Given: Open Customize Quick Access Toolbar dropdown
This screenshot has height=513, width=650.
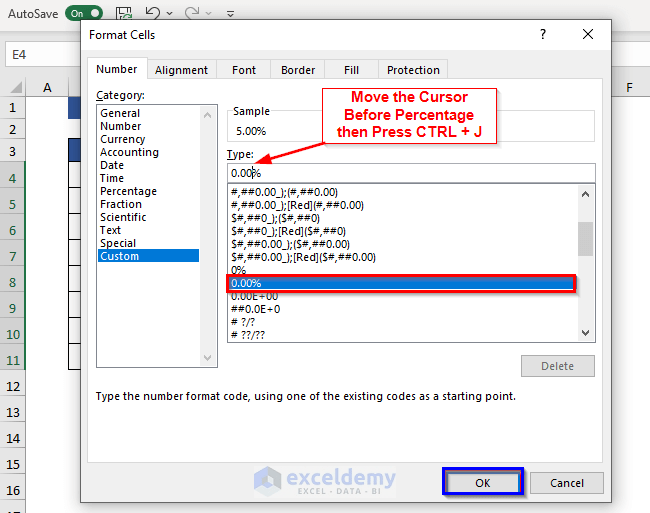Looking at the screenshot, I should coord(230,14).
